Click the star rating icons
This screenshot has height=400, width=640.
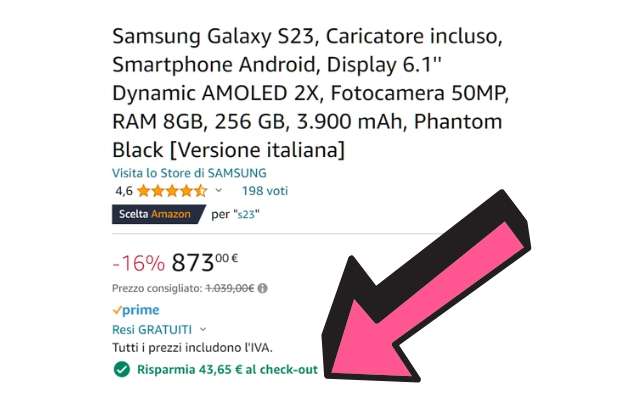click(171, 189)
